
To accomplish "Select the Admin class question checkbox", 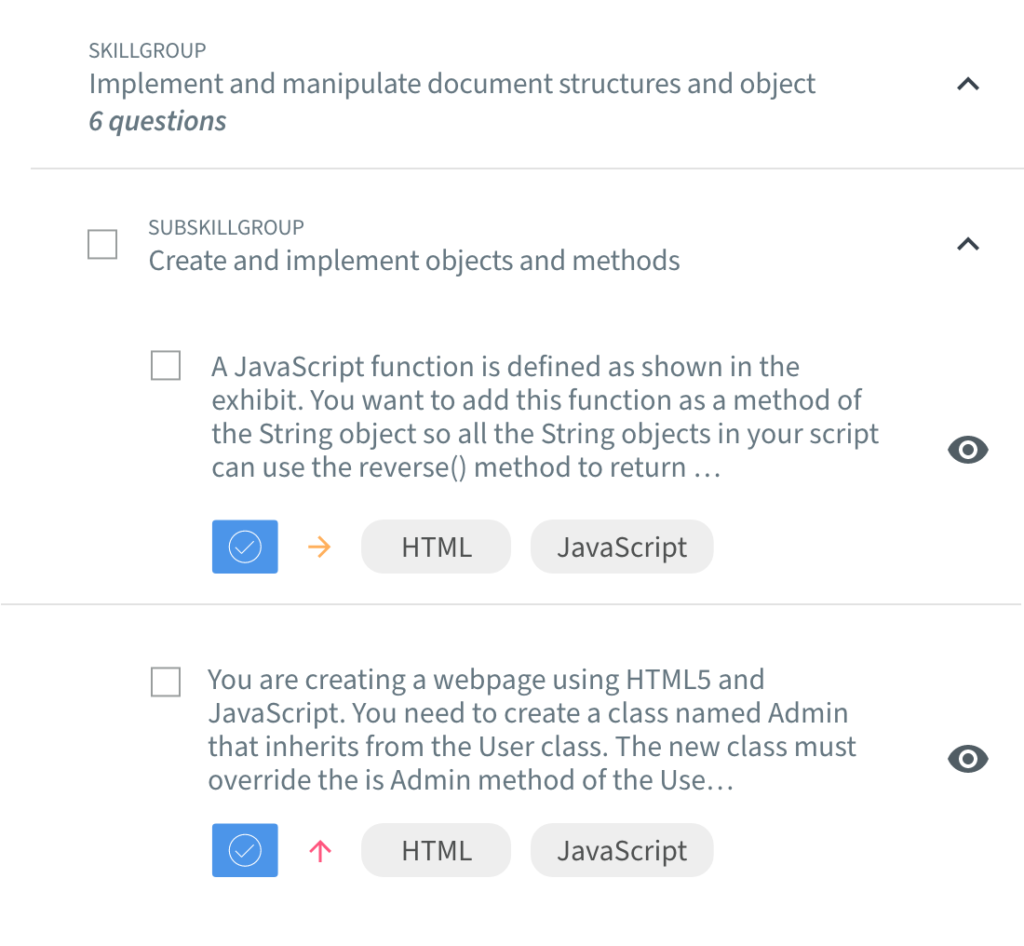I will click(166, 682).
